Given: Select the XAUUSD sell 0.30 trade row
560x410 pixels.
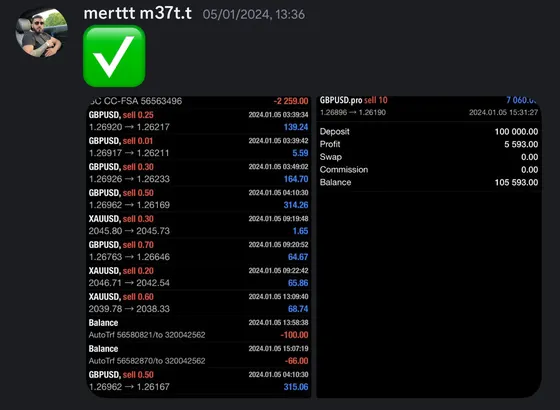Looking at the screenshot, I should pos(199,225).
